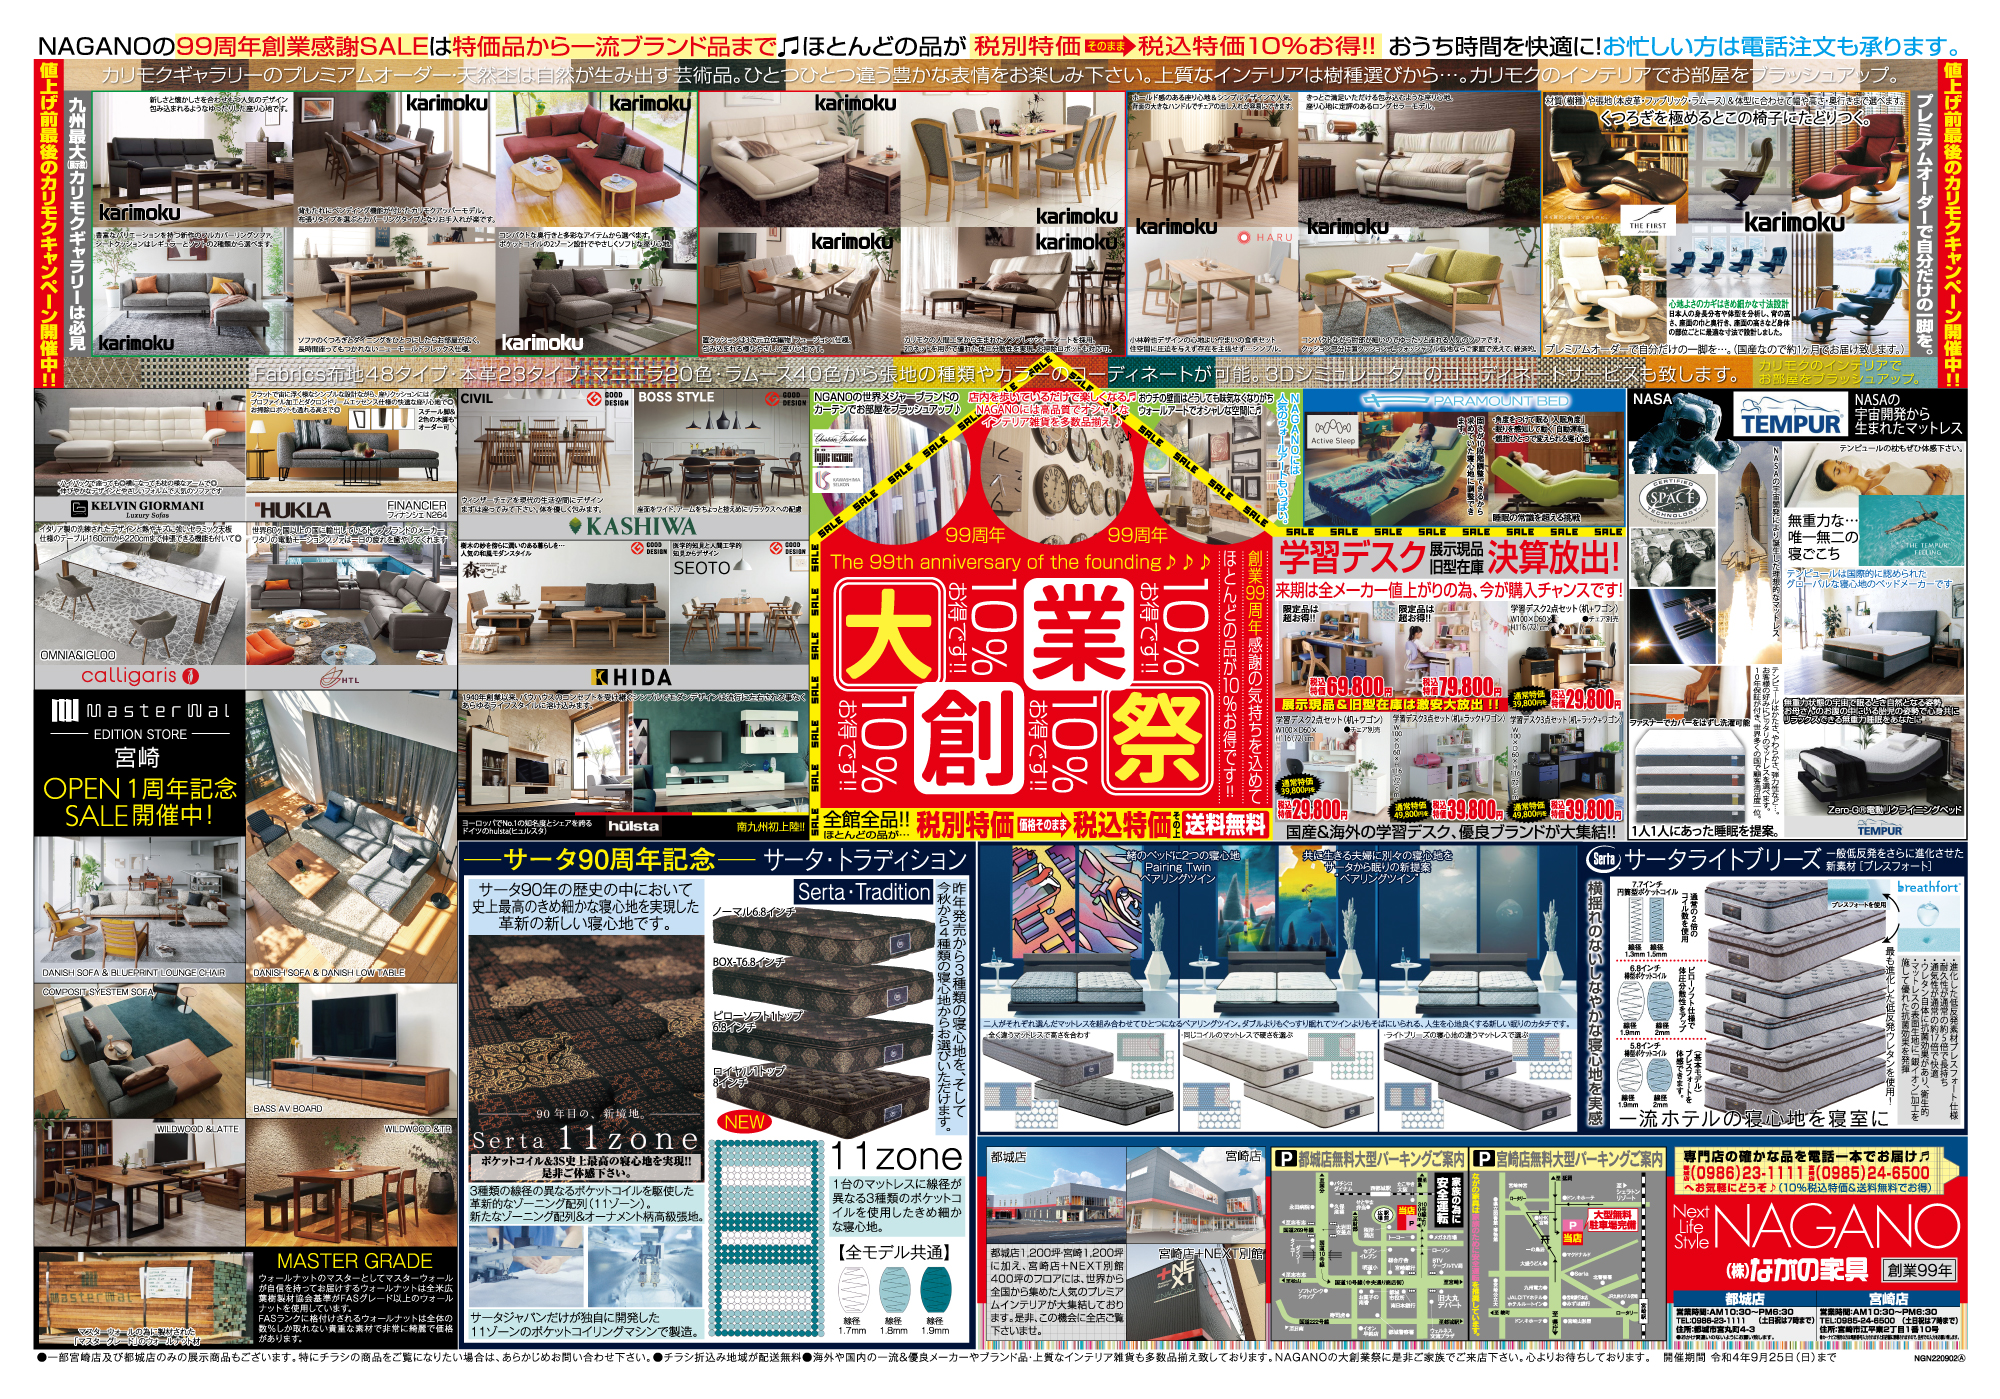Click the FINANCIER label
Screen dimensions: 2000x1399
(417, 506)
